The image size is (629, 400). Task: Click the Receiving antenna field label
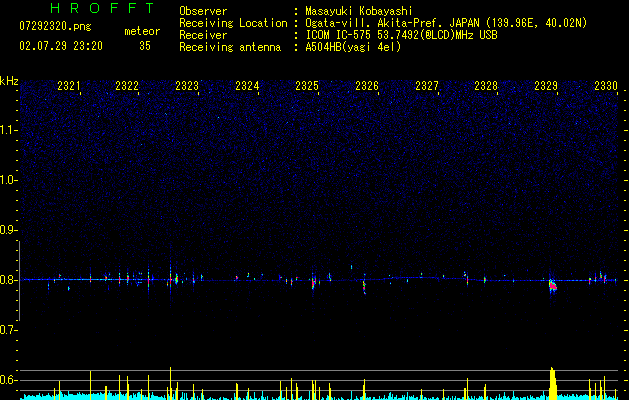230,47
